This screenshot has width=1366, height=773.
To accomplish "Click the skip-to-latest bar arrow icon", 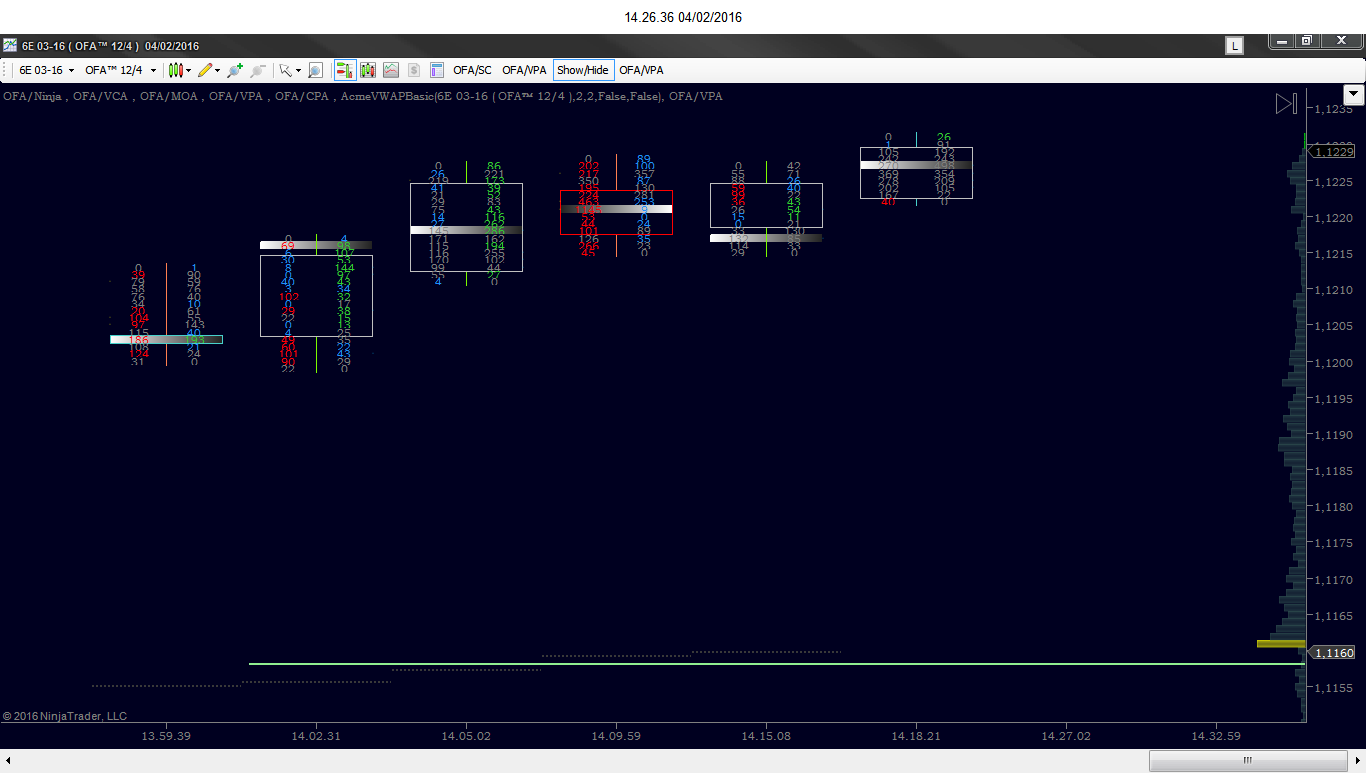I will coord(1286,103).
